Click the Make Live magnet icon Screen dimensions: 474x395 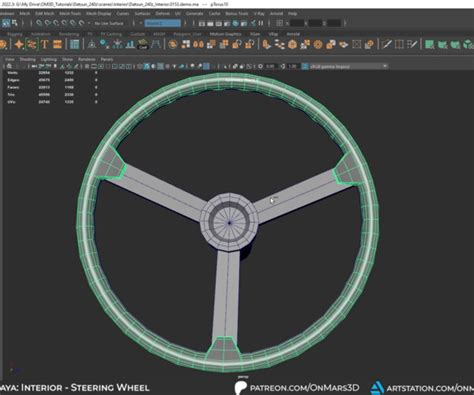[82, 23]
